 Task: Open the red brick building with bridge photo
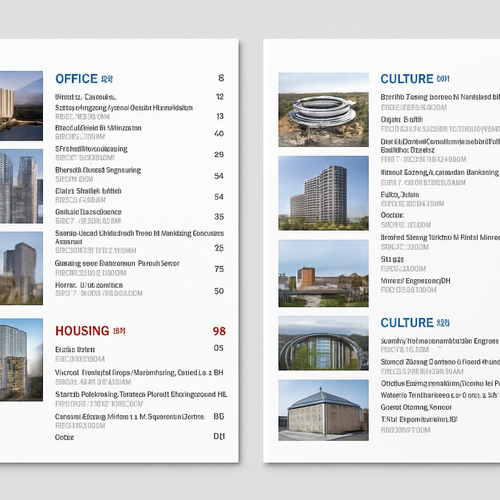[x=323, y=273]
